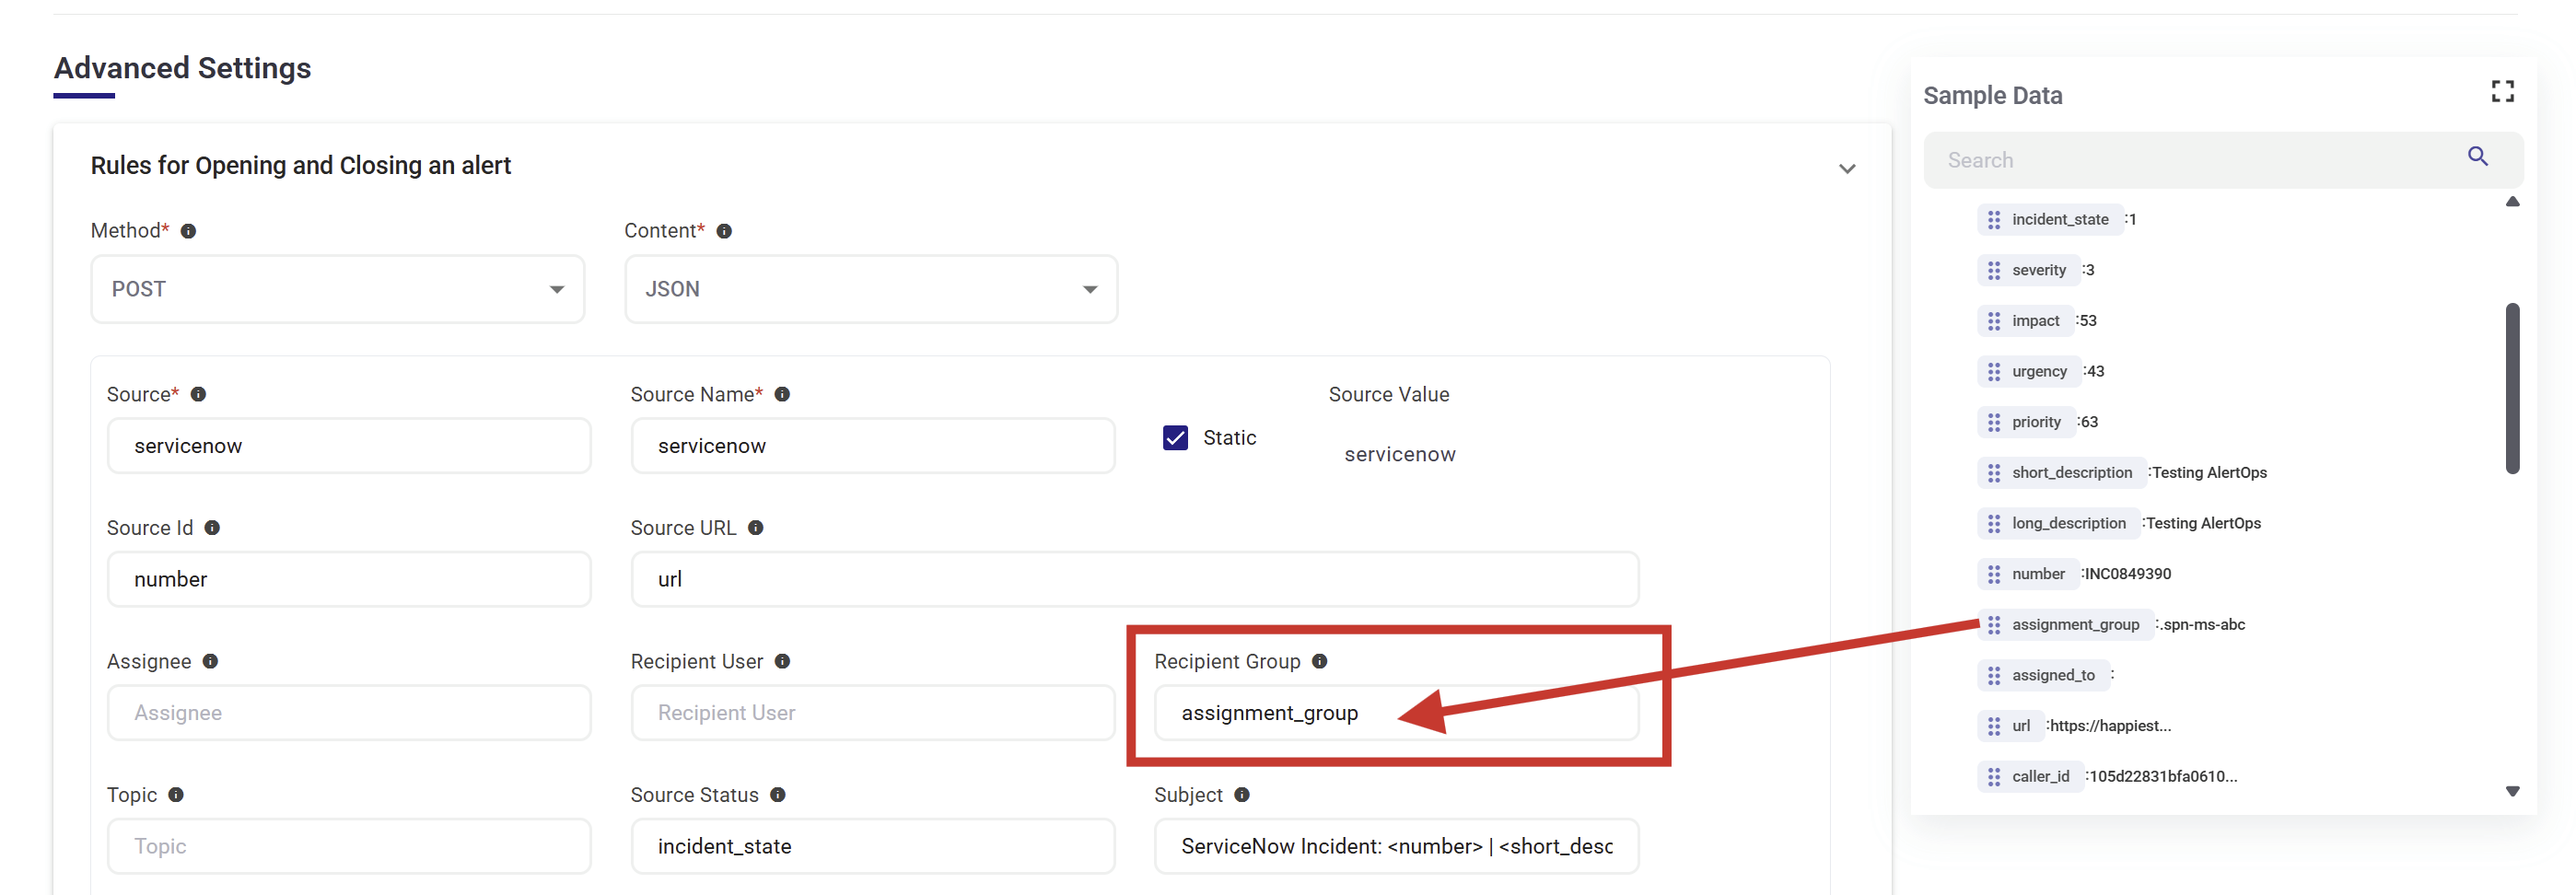Collapse the Rules for Opening and Closing section

(1846, 169)
